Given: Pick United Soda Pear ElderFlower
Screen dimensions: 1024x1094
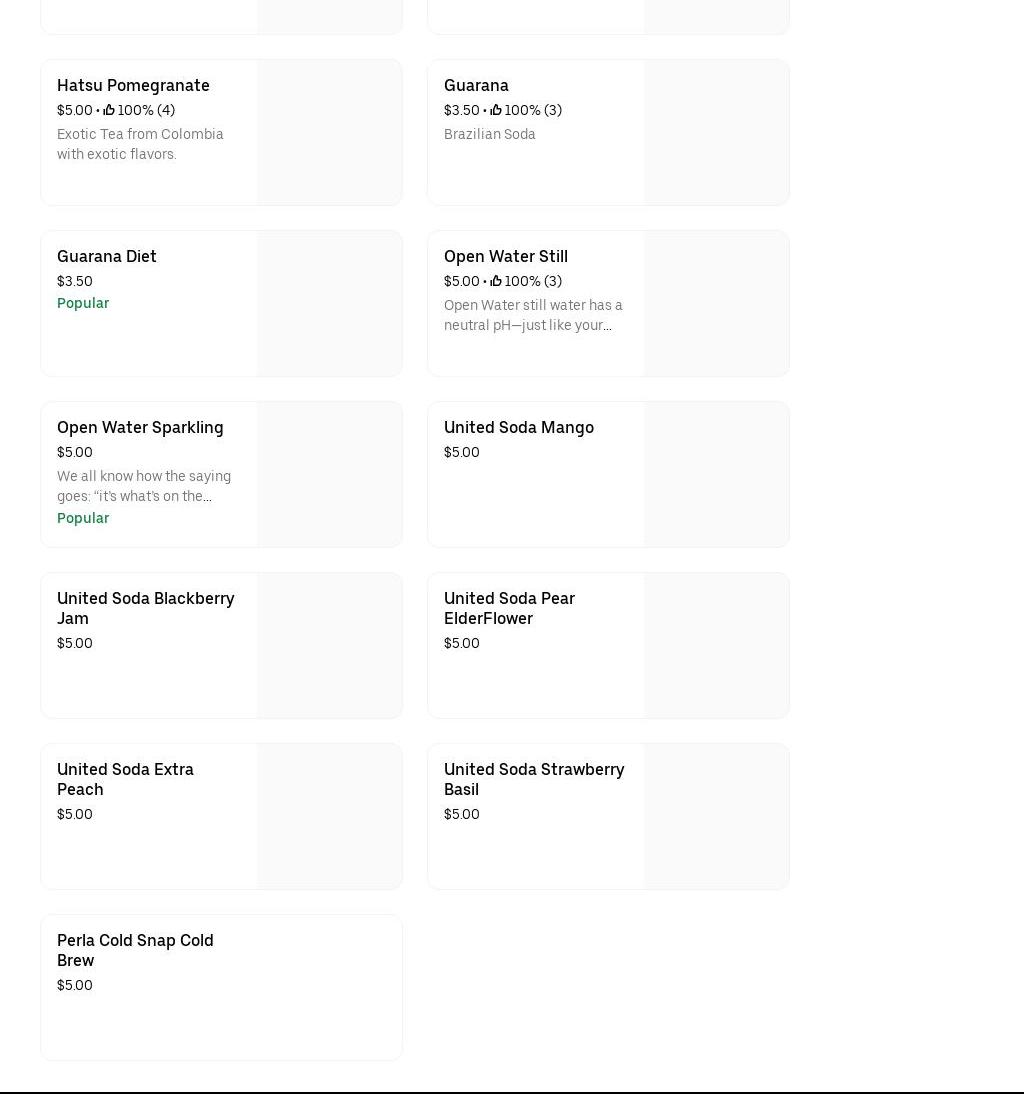Looking at the screenshot, I should click(x=509, y=608).
